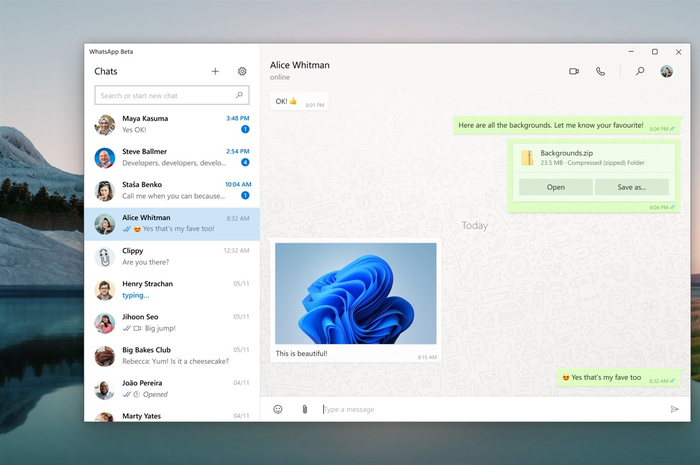Click Jihoon Seo's avatar
The height and width of the screenshot is (465, 700).
(x=105, y=323)
